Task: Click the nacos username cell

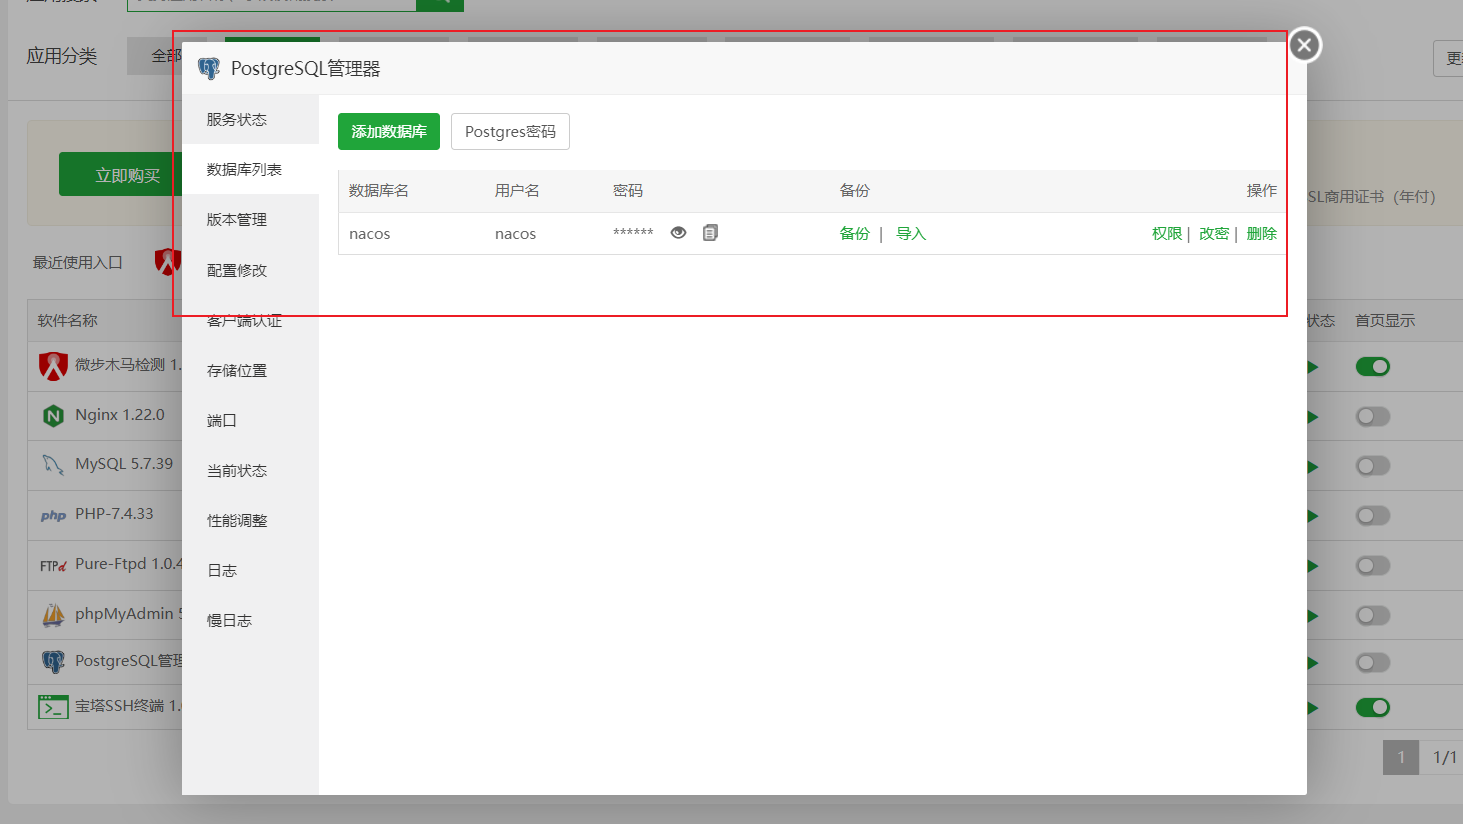Action: (516, 234)
